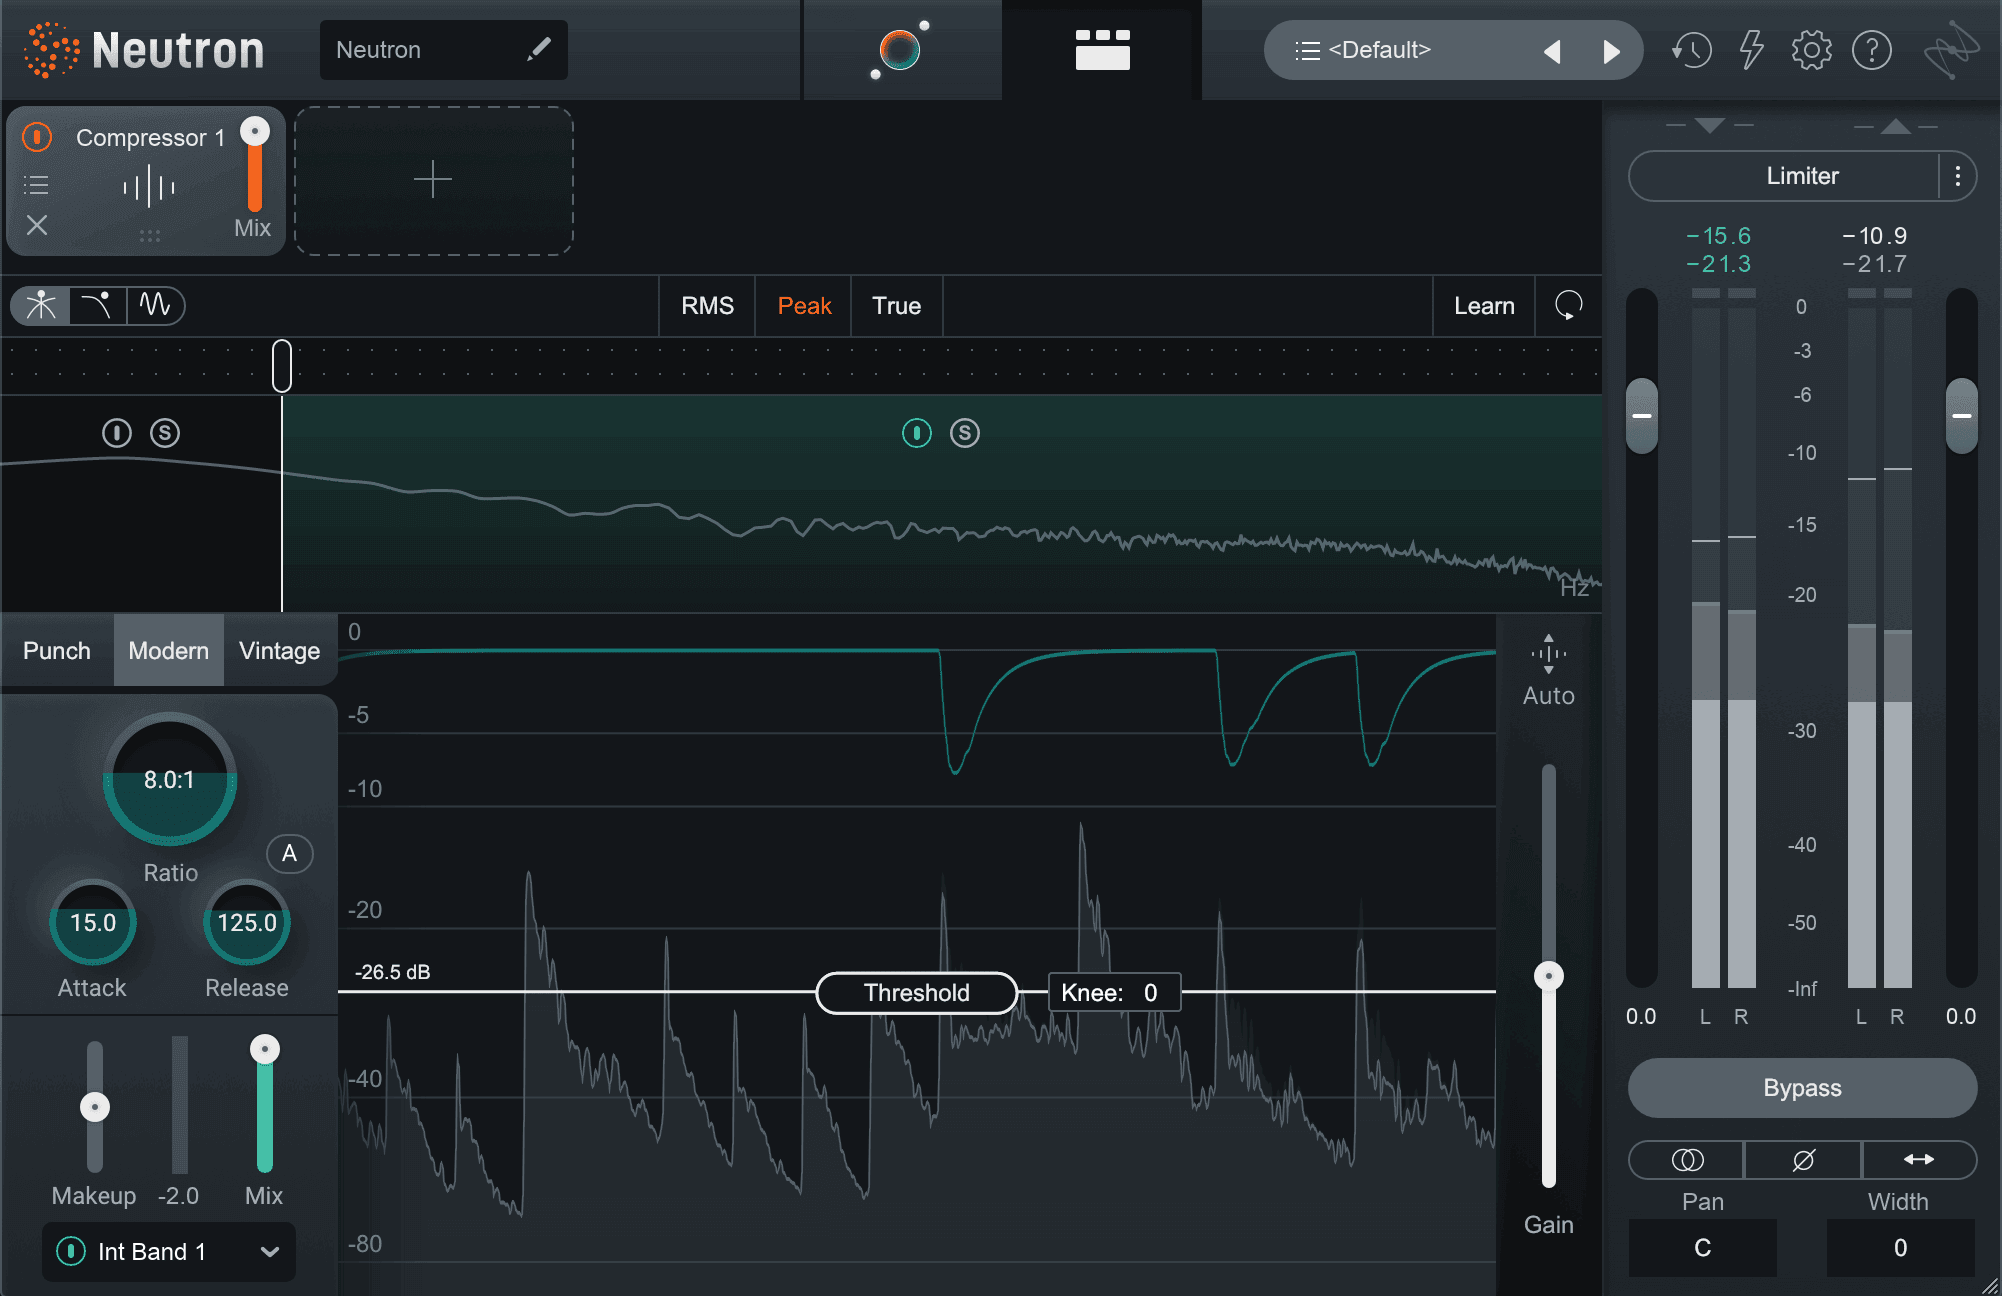Toggle Int Band 1 sidechain power button
Viewport: 2002px width, 1296px height.
tap(71, 1251)
